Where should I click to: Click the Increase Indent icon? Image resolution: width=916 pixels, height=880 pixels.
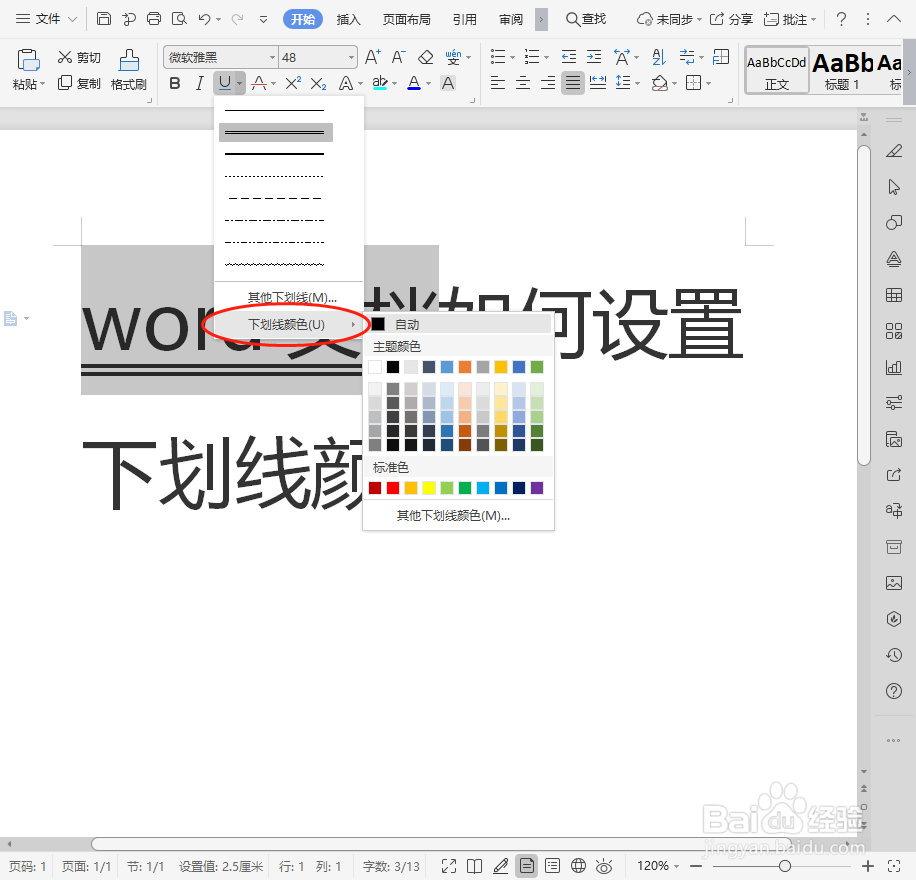(594, 57)
